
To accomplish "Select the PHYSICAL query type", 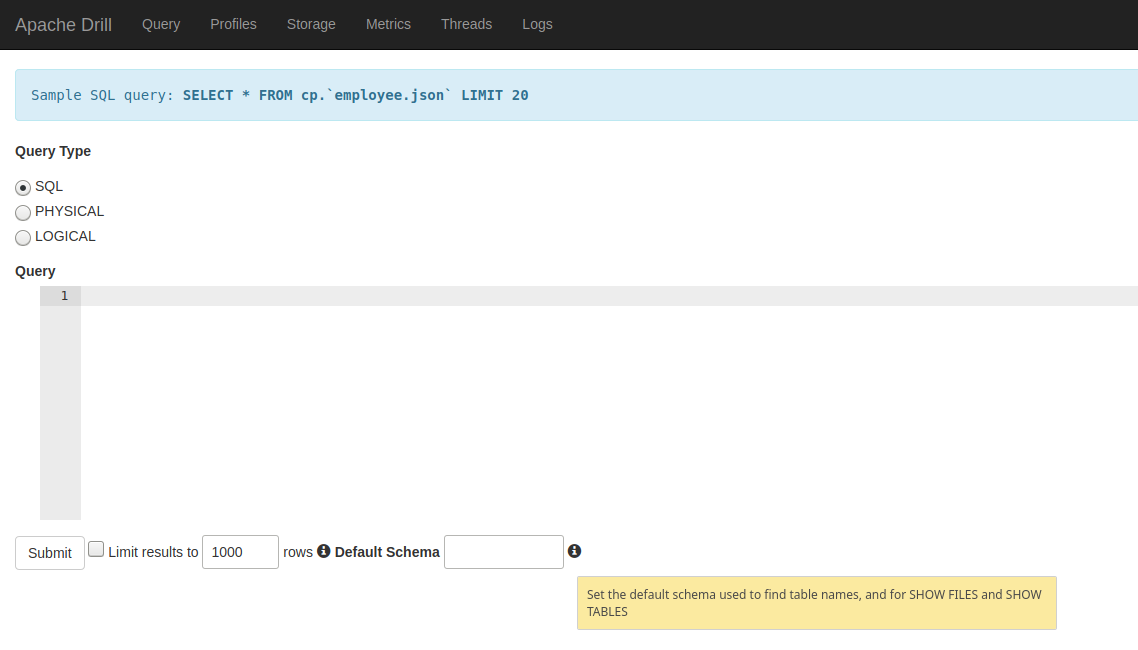I will (23, 213).
